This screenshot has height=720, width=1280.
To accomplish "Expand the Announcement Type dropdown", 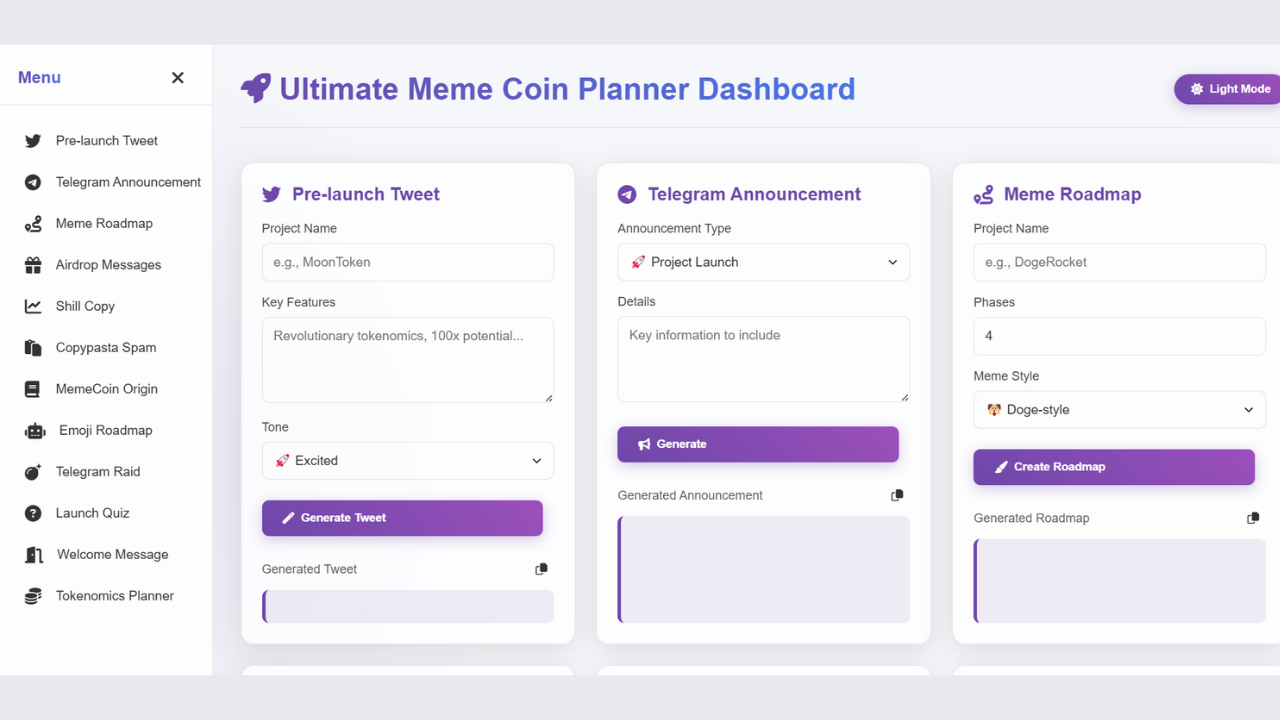I will click(x=764, y=262).
